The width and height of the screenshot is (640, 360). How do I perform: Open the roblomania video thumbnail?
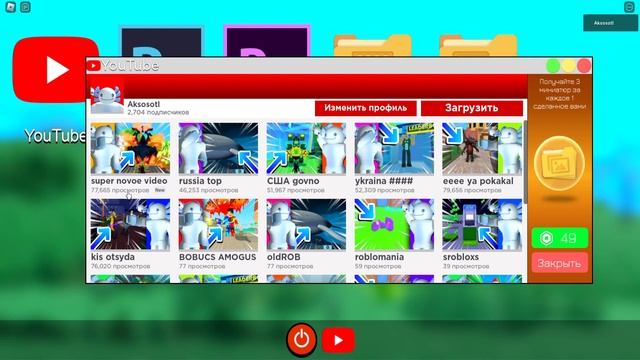click(x=394, y=224)
